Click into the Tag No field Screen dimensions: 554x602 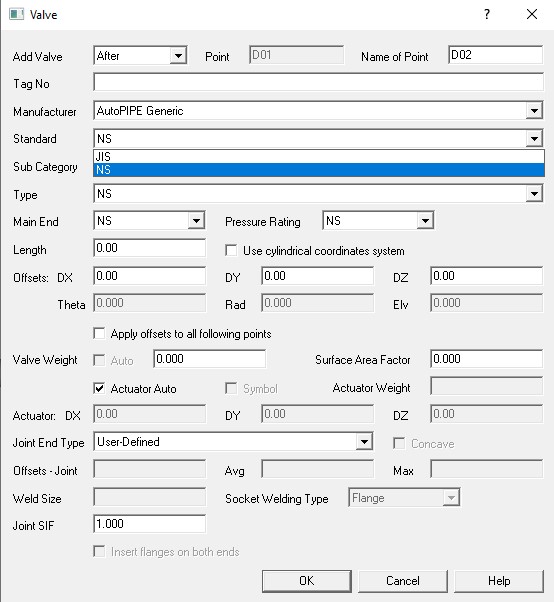click(319, 82)
